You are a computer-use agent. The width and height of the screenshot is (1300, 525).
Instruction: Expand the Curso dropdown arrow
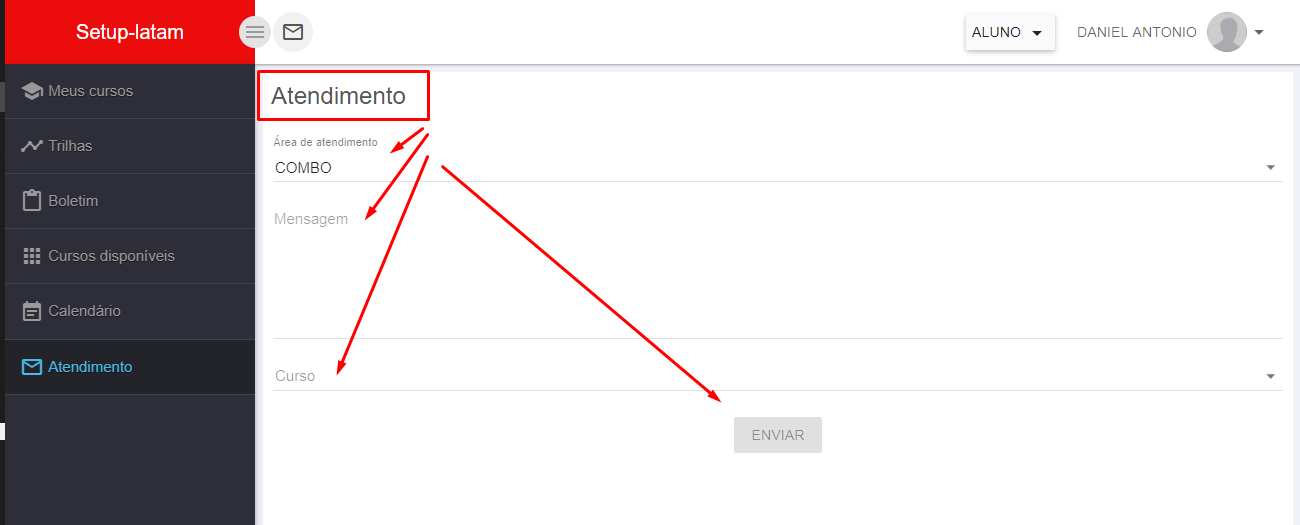click(x=1271, y=376)
